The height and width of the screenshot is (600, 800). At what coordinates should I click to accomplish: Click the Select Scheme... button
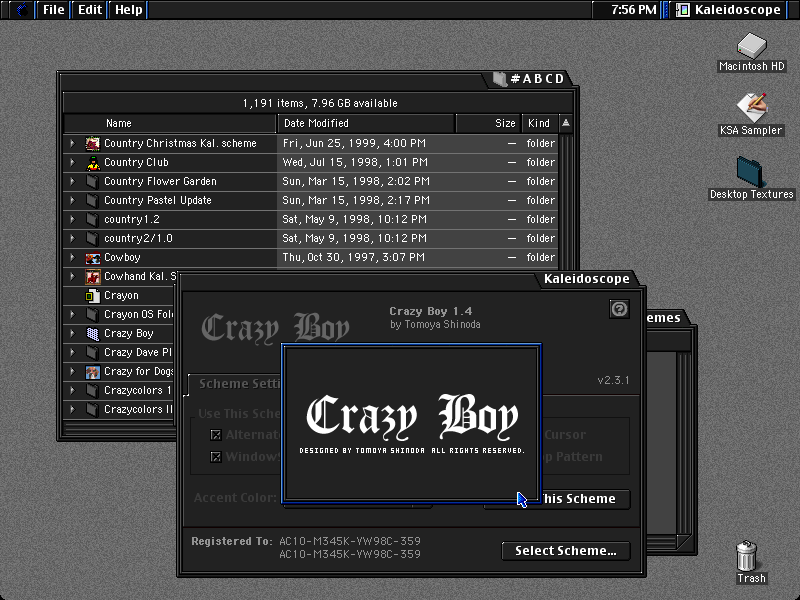pos(566,551)
